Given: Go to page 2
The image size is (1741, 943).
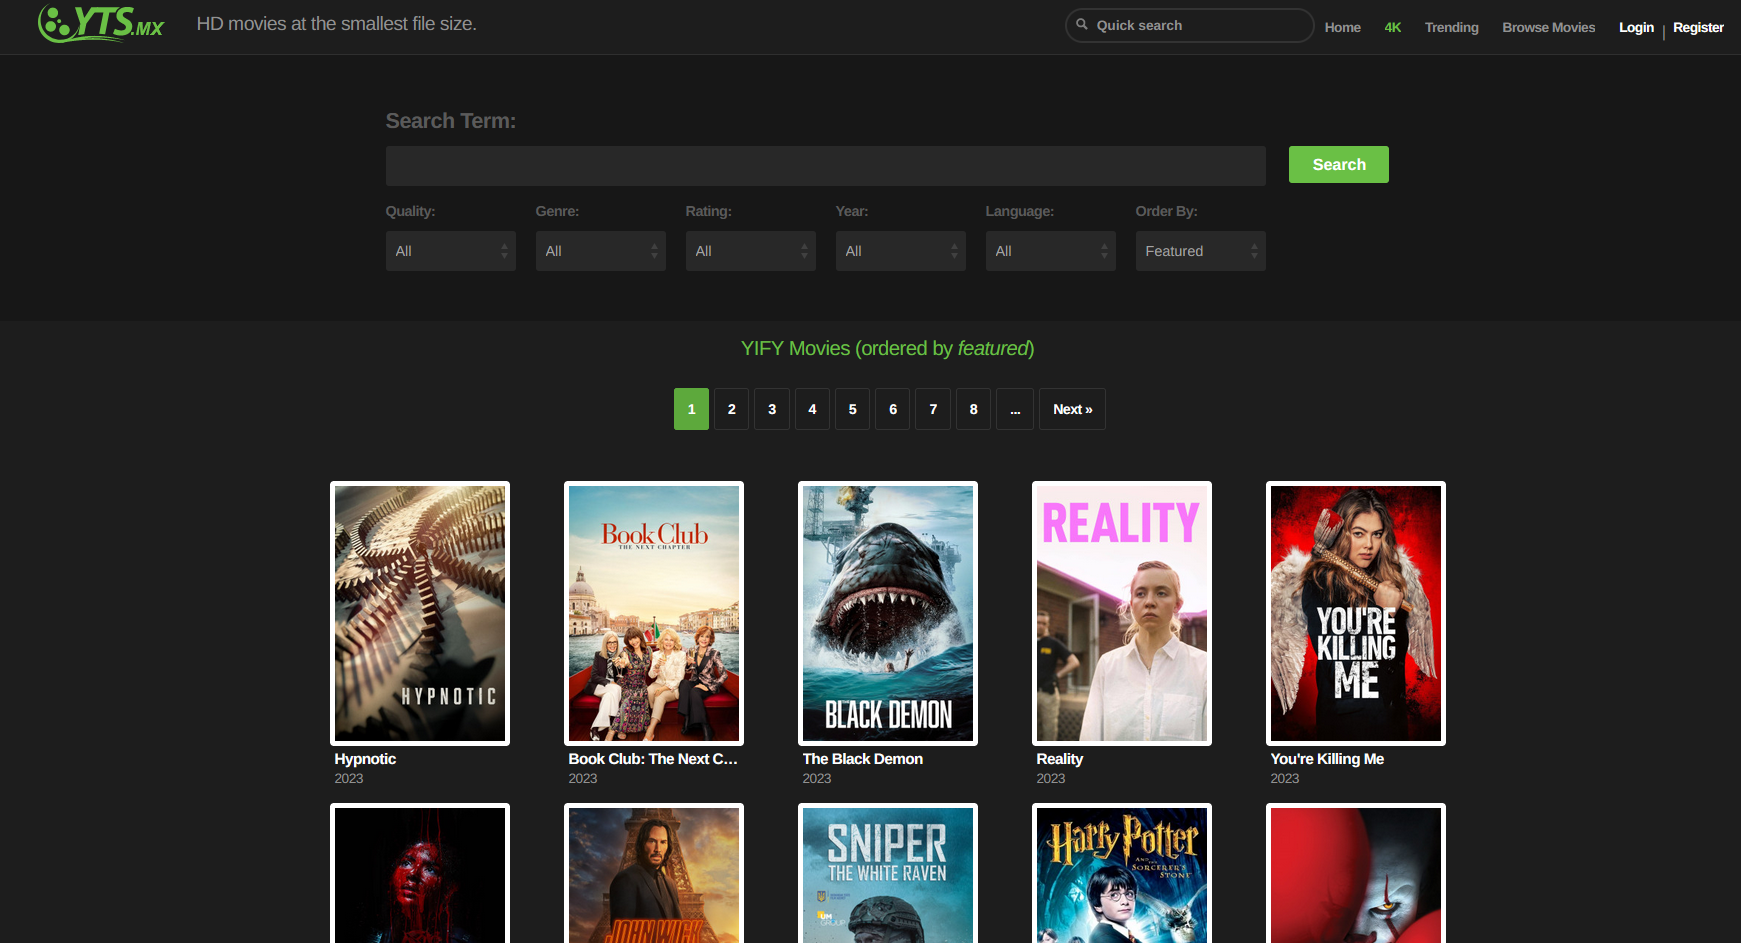Looking at the screenshot, I should [732, 409].
